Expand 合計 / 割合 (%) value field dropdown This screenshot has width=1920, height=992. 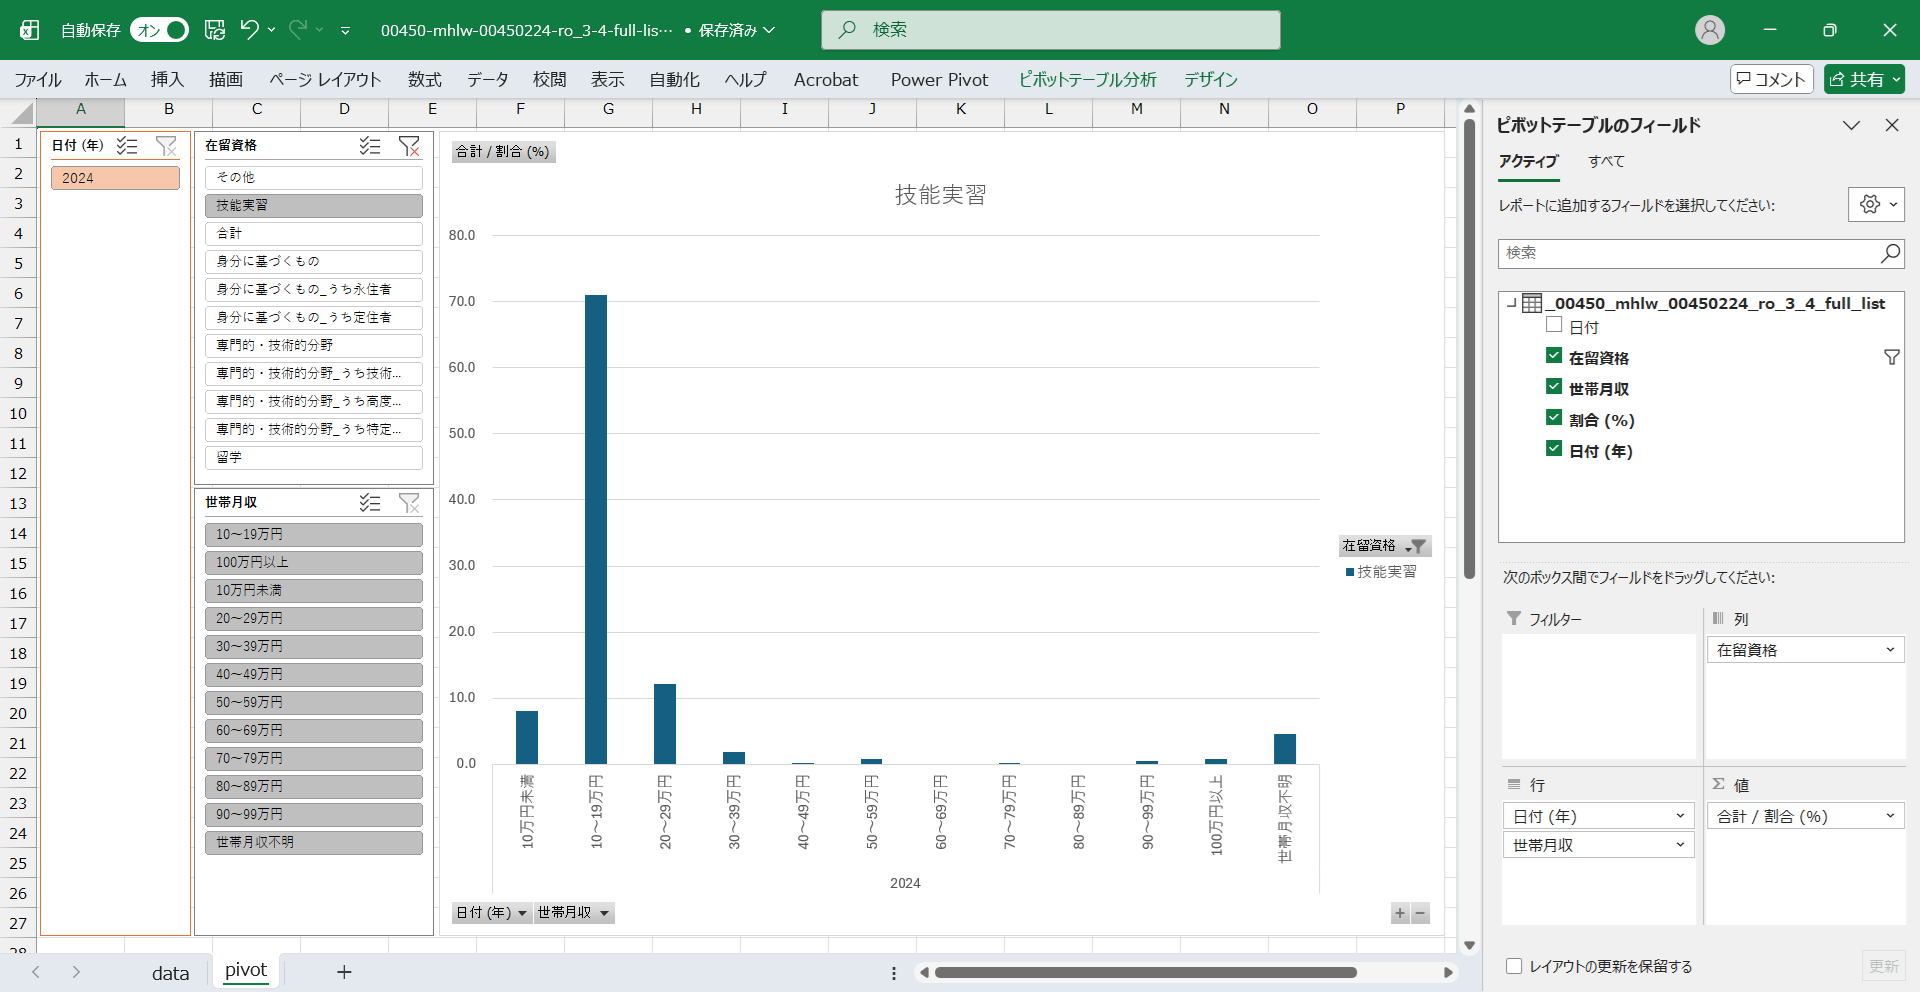coord(1889,816)
